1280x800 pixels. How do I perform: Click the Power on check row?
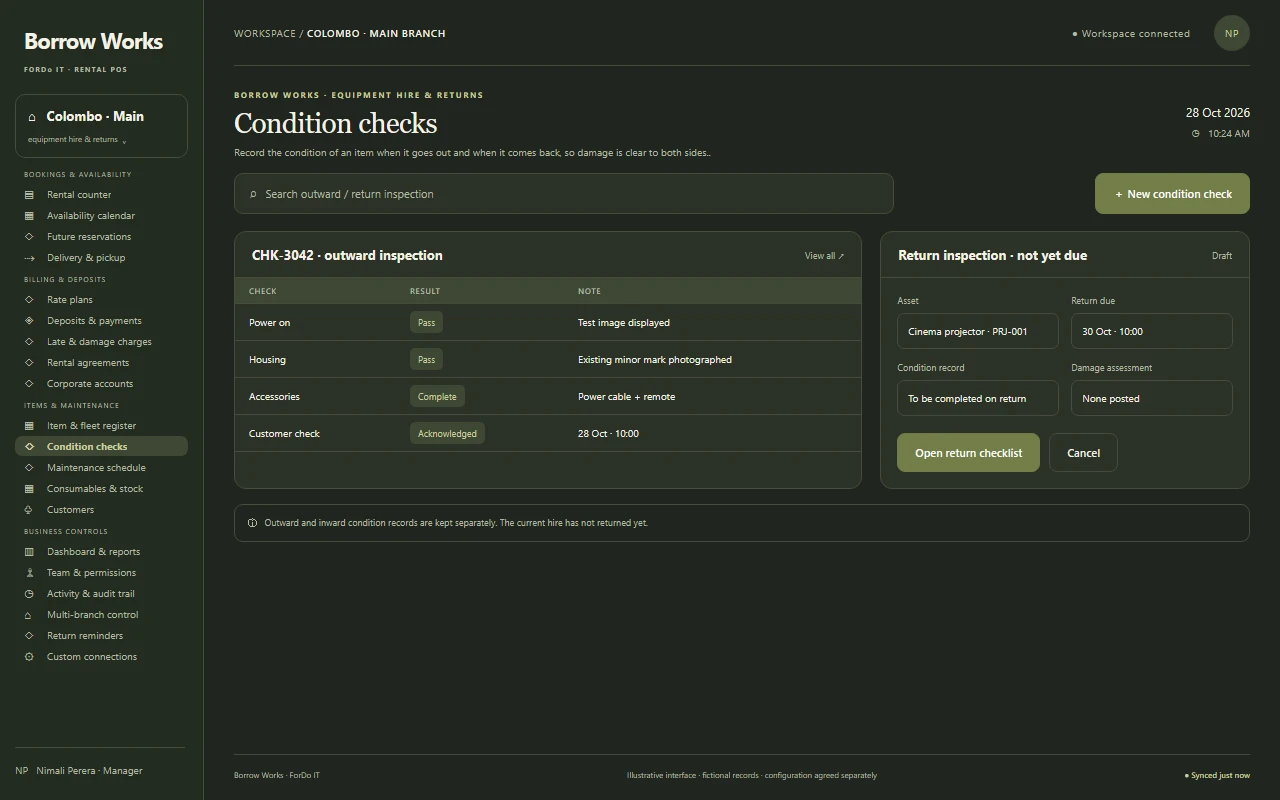pos(548,323)
